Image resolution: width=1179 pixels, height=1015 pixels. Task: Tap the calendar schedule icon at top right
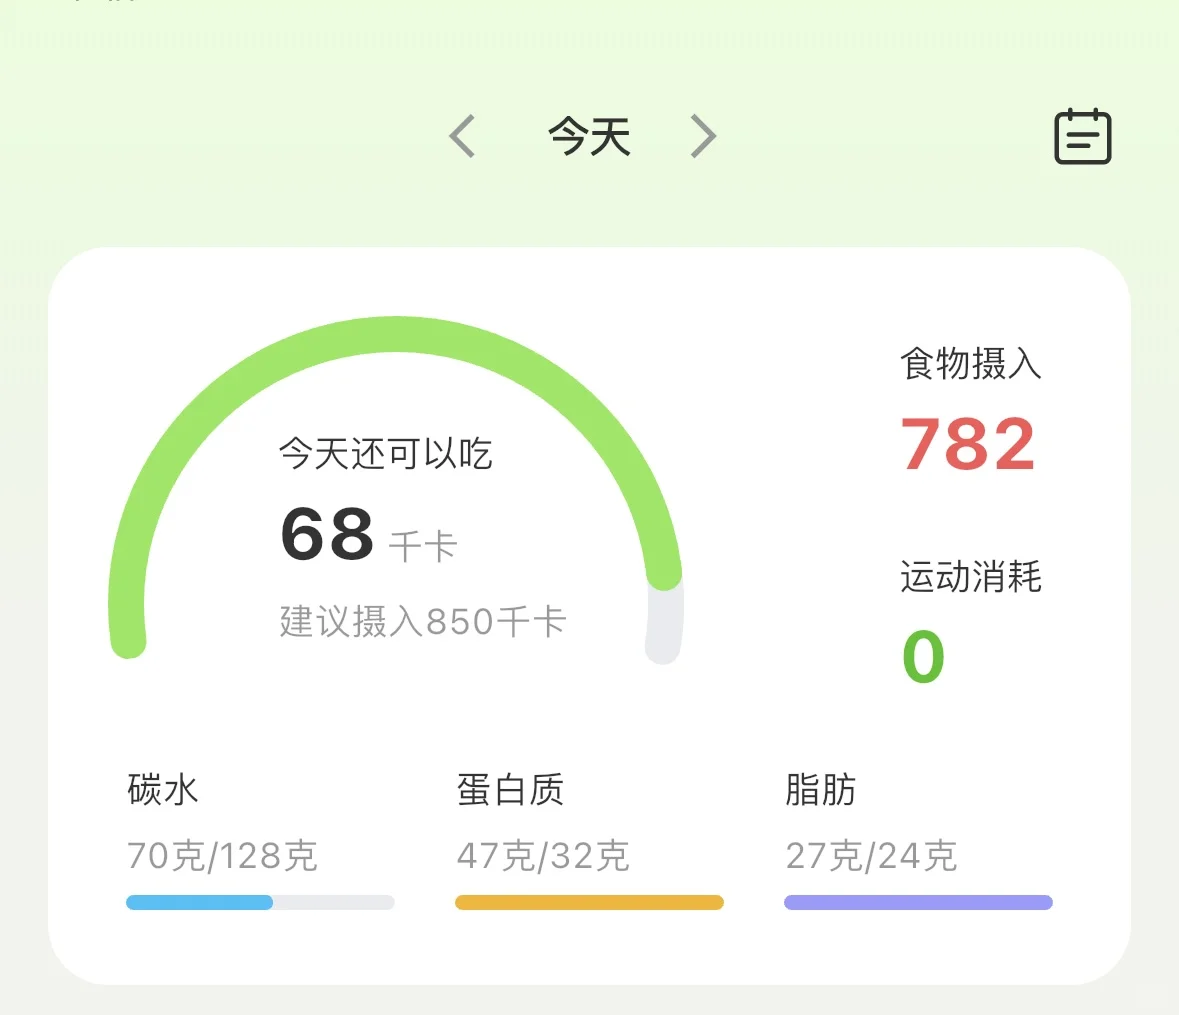tap(1083, 135)
